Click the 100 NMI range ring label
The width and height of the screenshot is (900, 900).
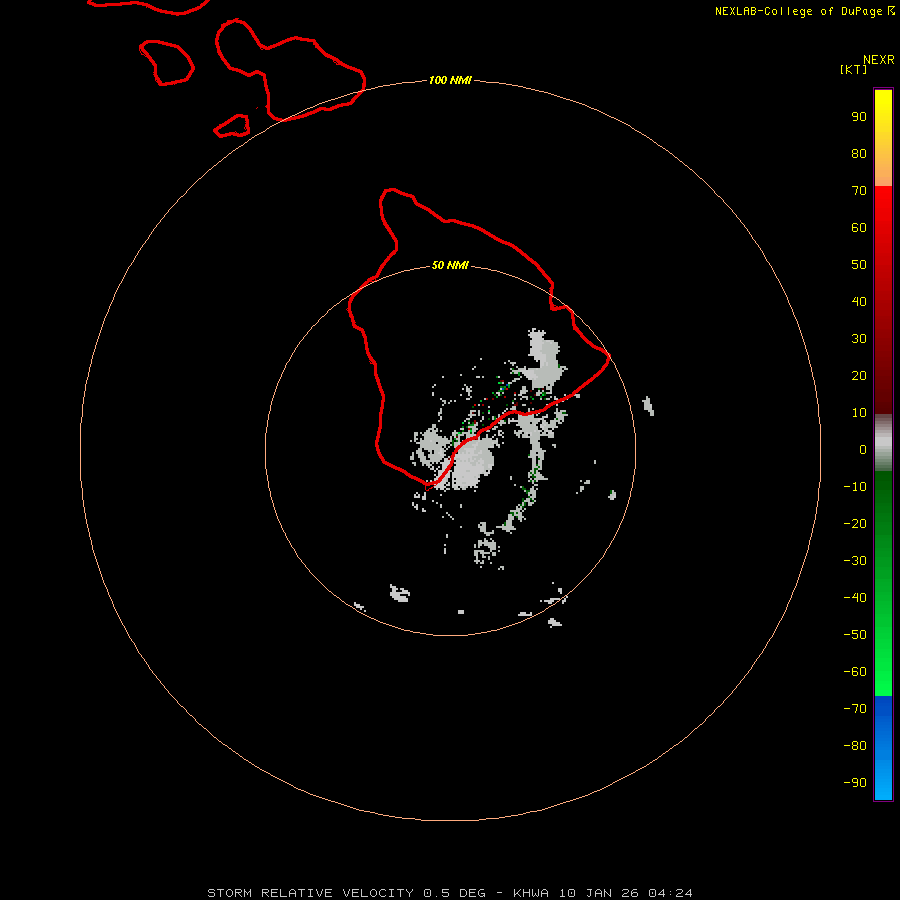(450, 80)
